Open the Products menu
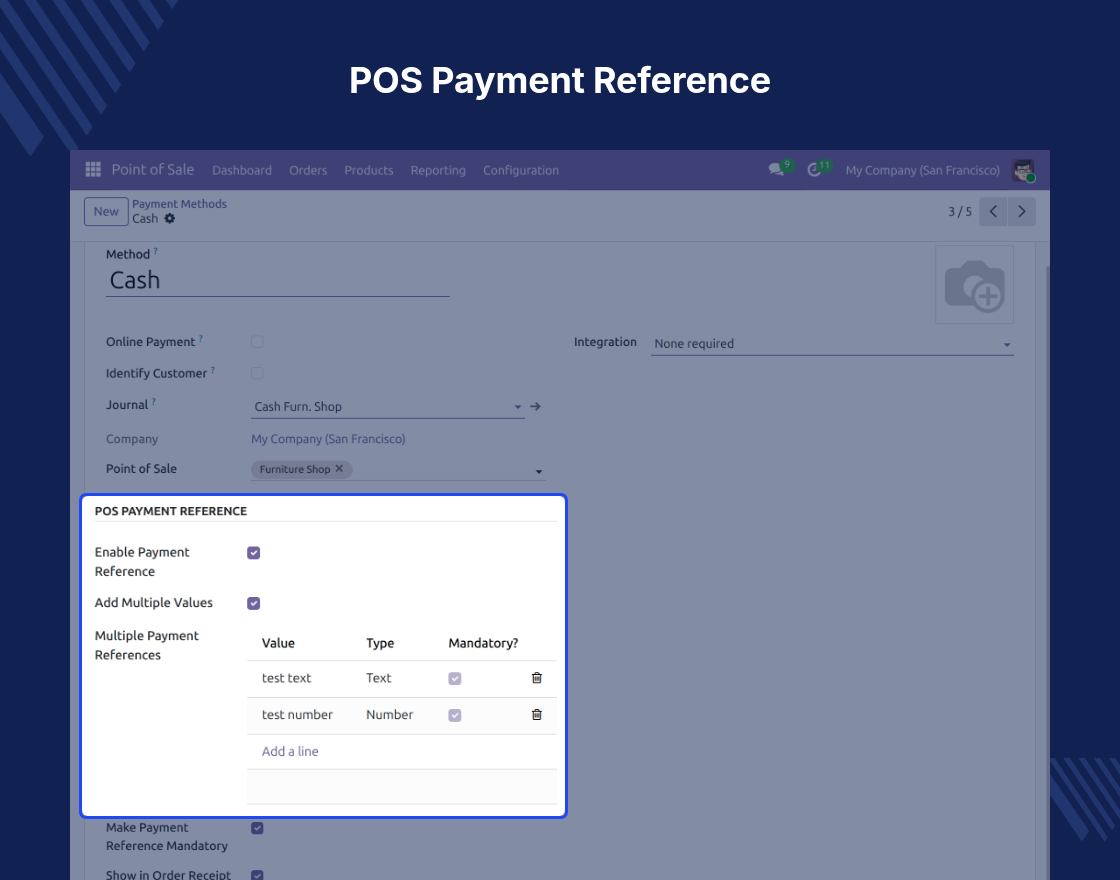This screenshot has height=880, width=1120. coord(369,170)
